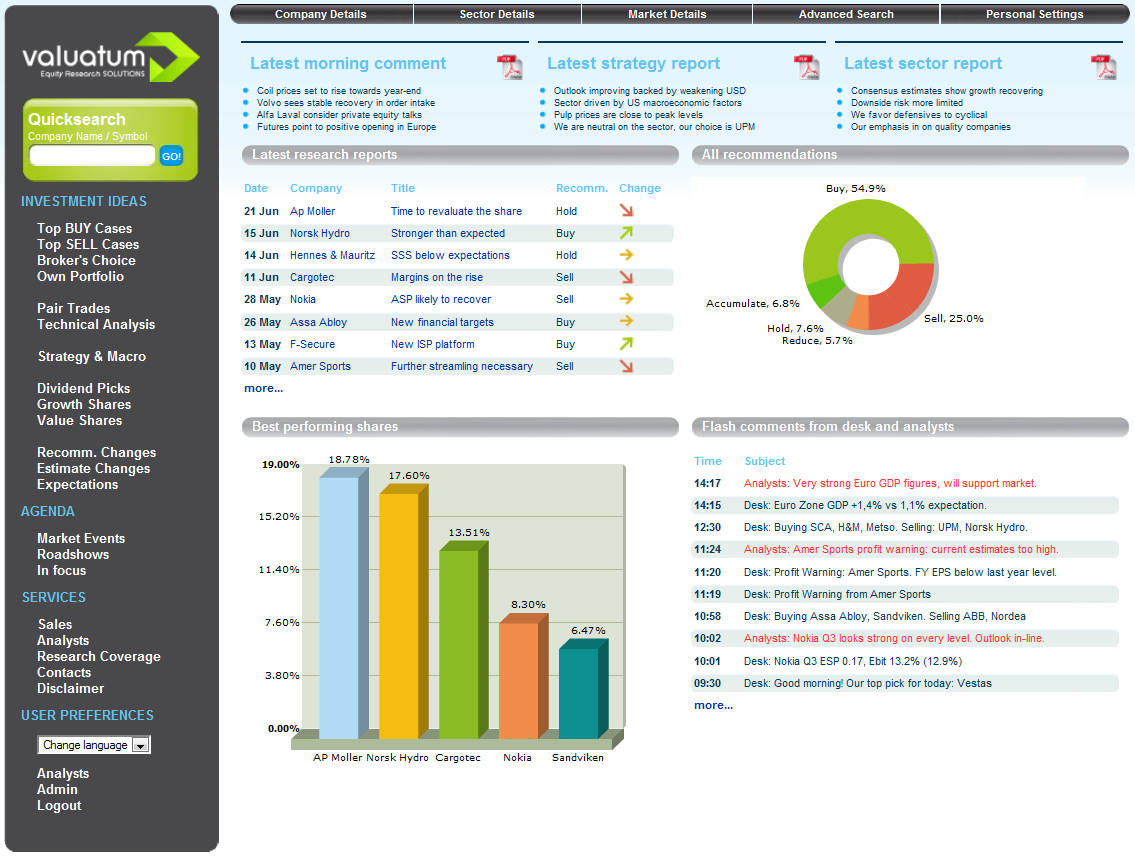Open the more... link under flash comments
The height and width of the screenshot is (858, 1135).
(x=714, y=705)
